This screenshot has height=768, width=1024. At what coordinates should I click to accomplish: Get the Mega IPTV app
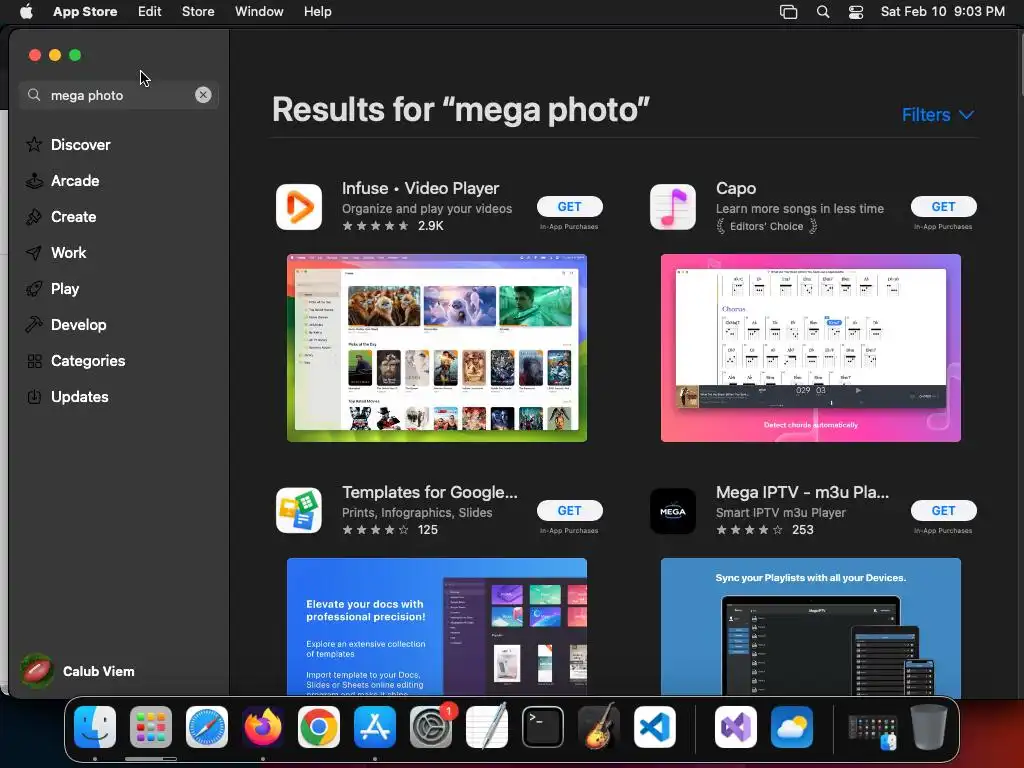[x=944, y=511]
